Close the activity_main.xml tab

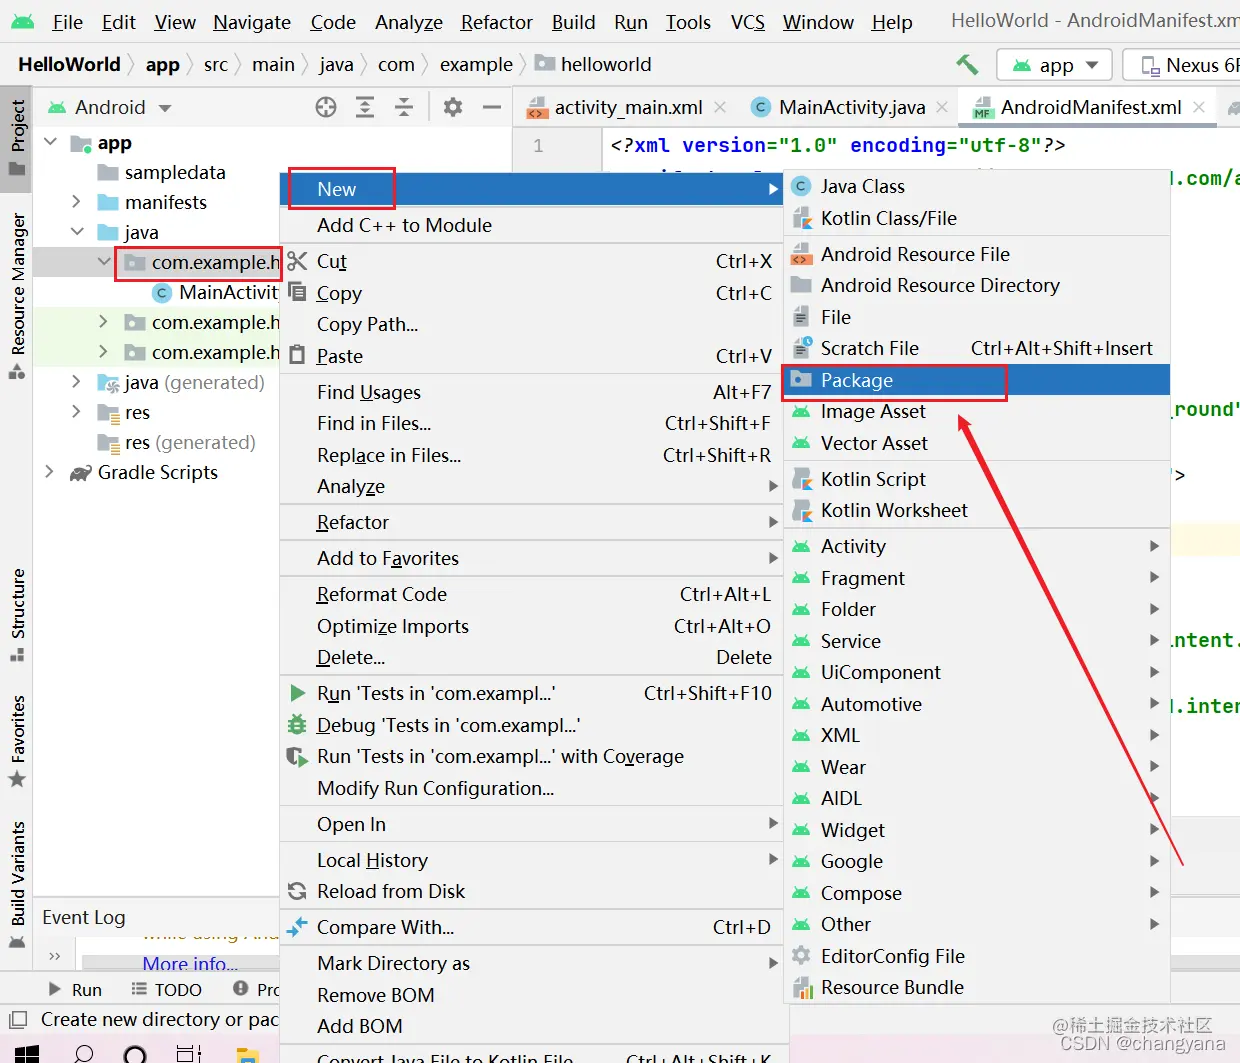(x=722, y=107)
